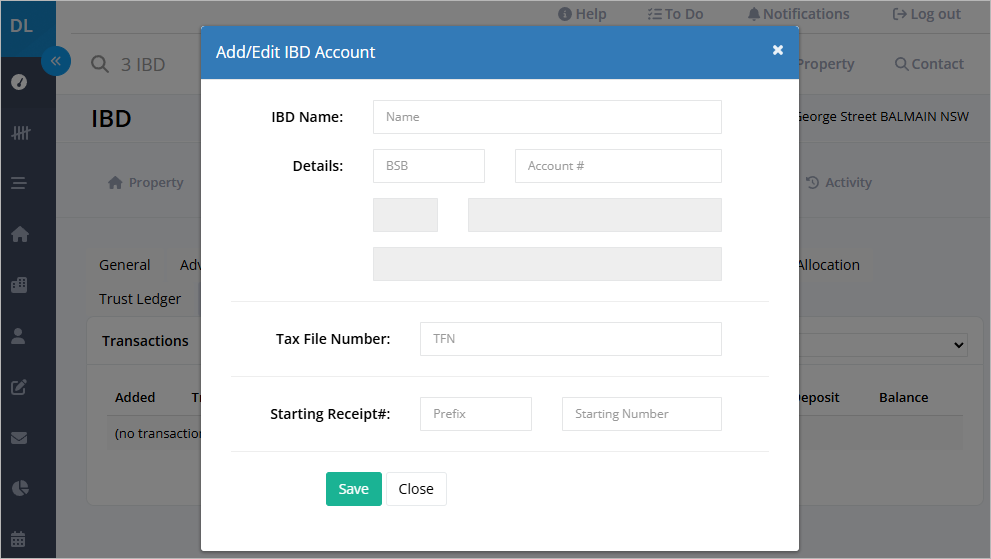Select the Allocation sub-tab
This screenshot has height=559, width=991.
pyautogui.click(x=828, y=265)
